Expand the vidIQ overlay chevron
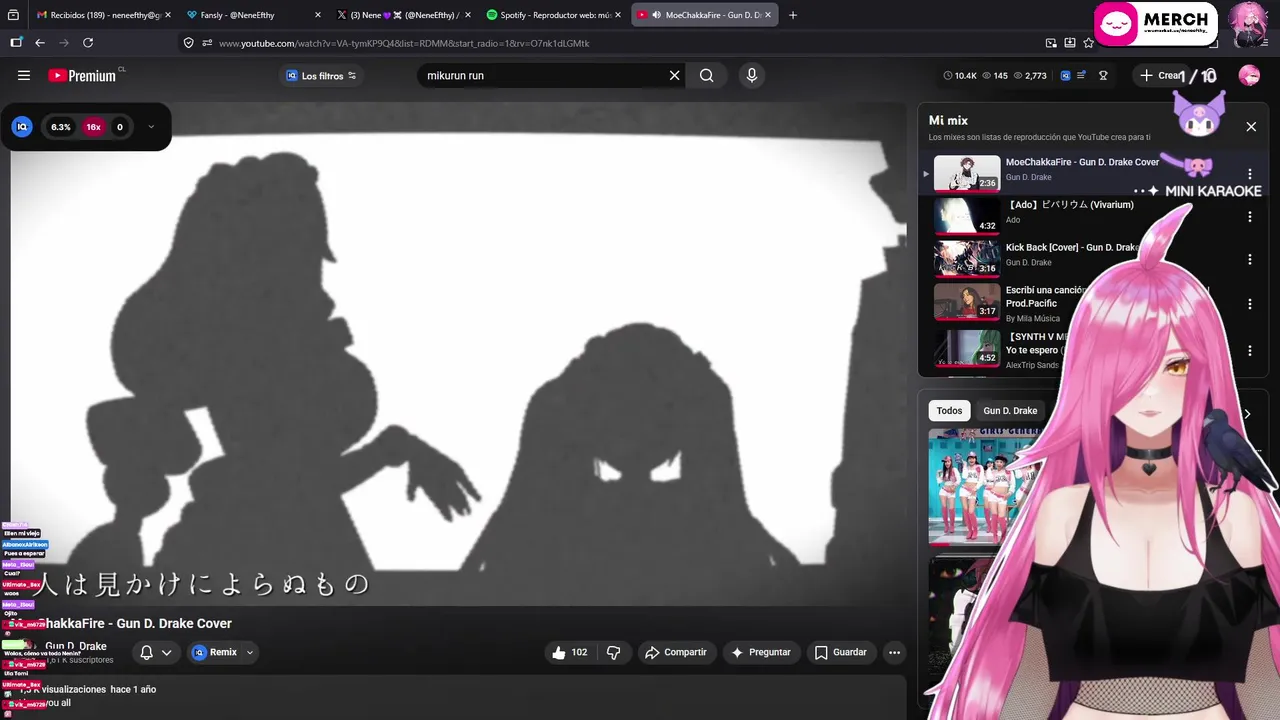 [151, 127]
